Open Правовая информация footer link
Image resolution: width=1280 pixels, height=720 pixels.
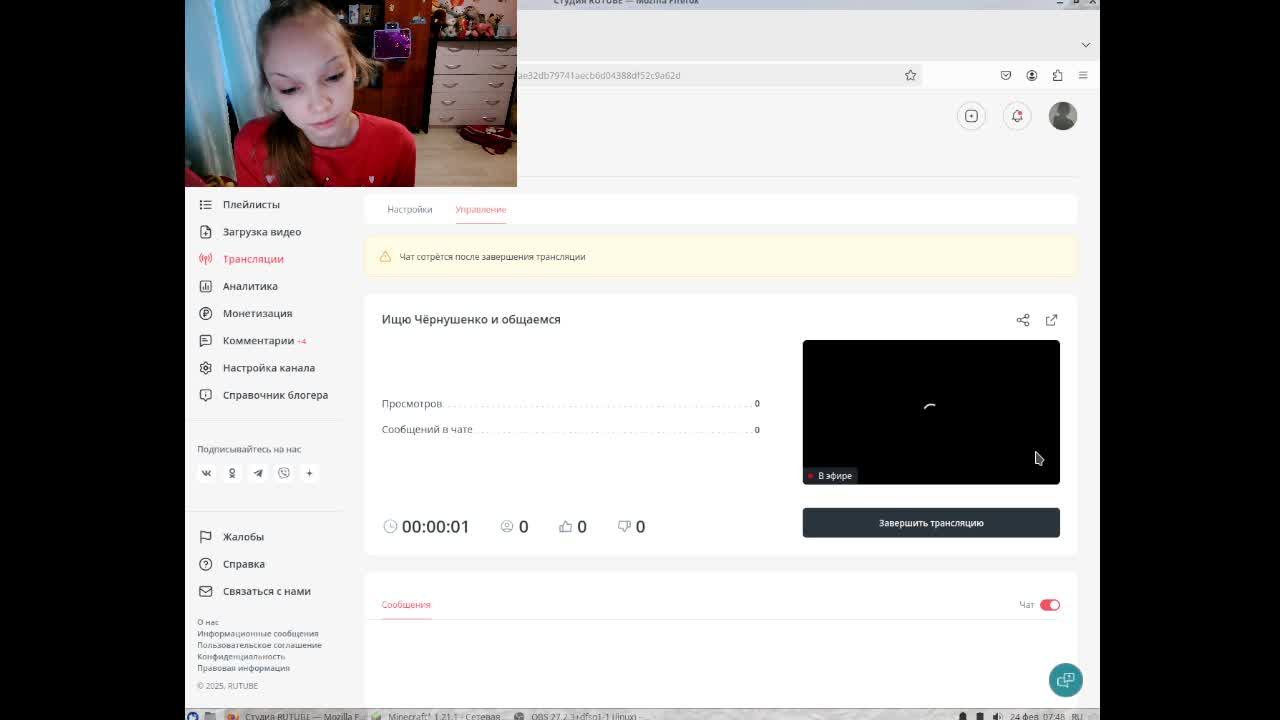point(243,668)
